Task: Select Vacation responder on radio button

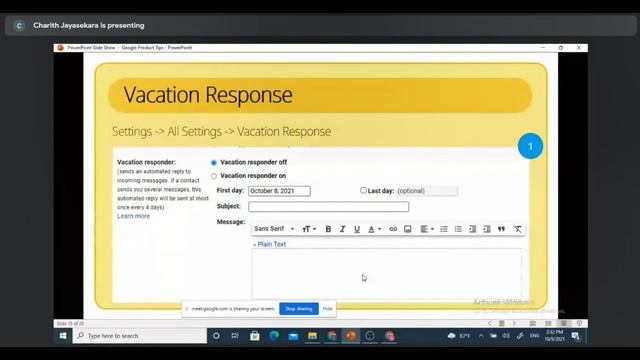Action: click(214, 176)
